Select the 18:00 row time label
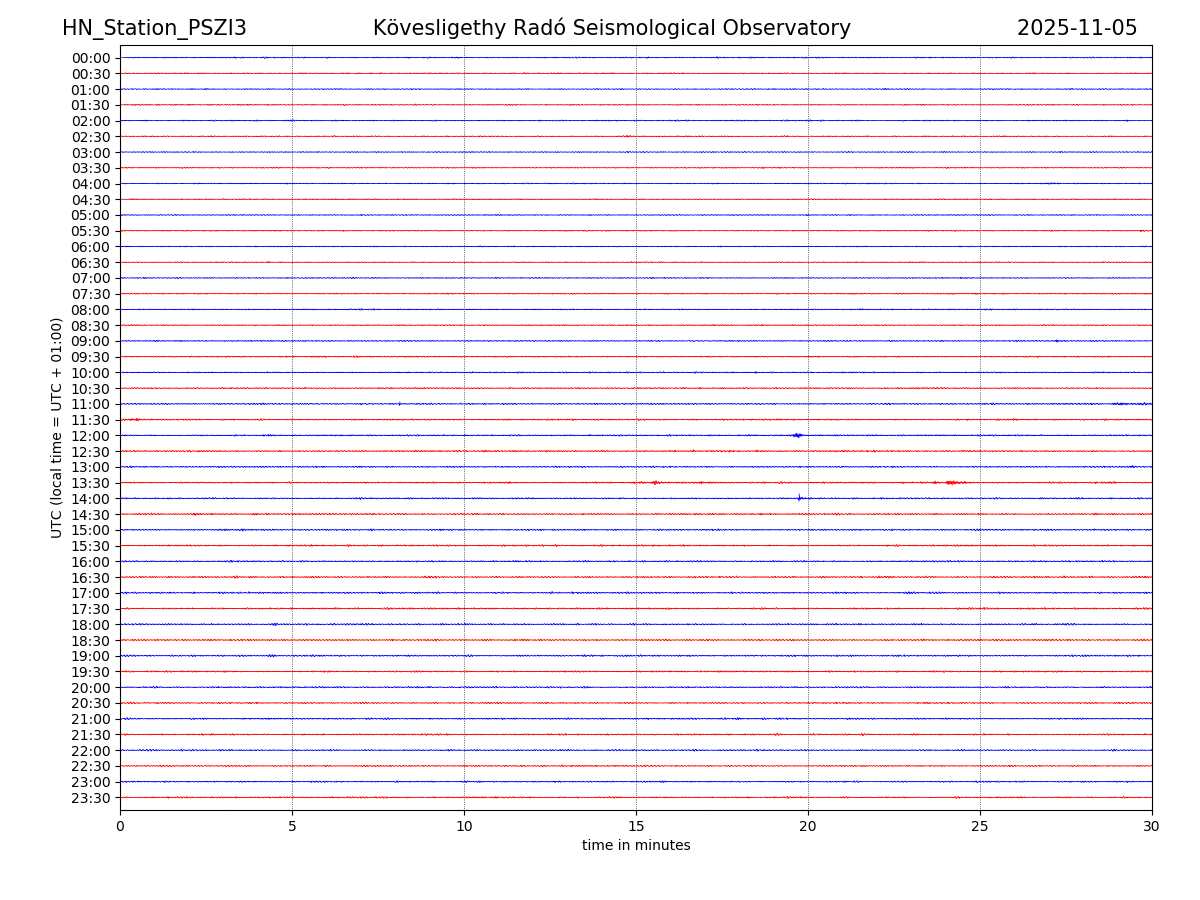The height and width of the screenshot is (900, 1200). (x=91, y=625)
